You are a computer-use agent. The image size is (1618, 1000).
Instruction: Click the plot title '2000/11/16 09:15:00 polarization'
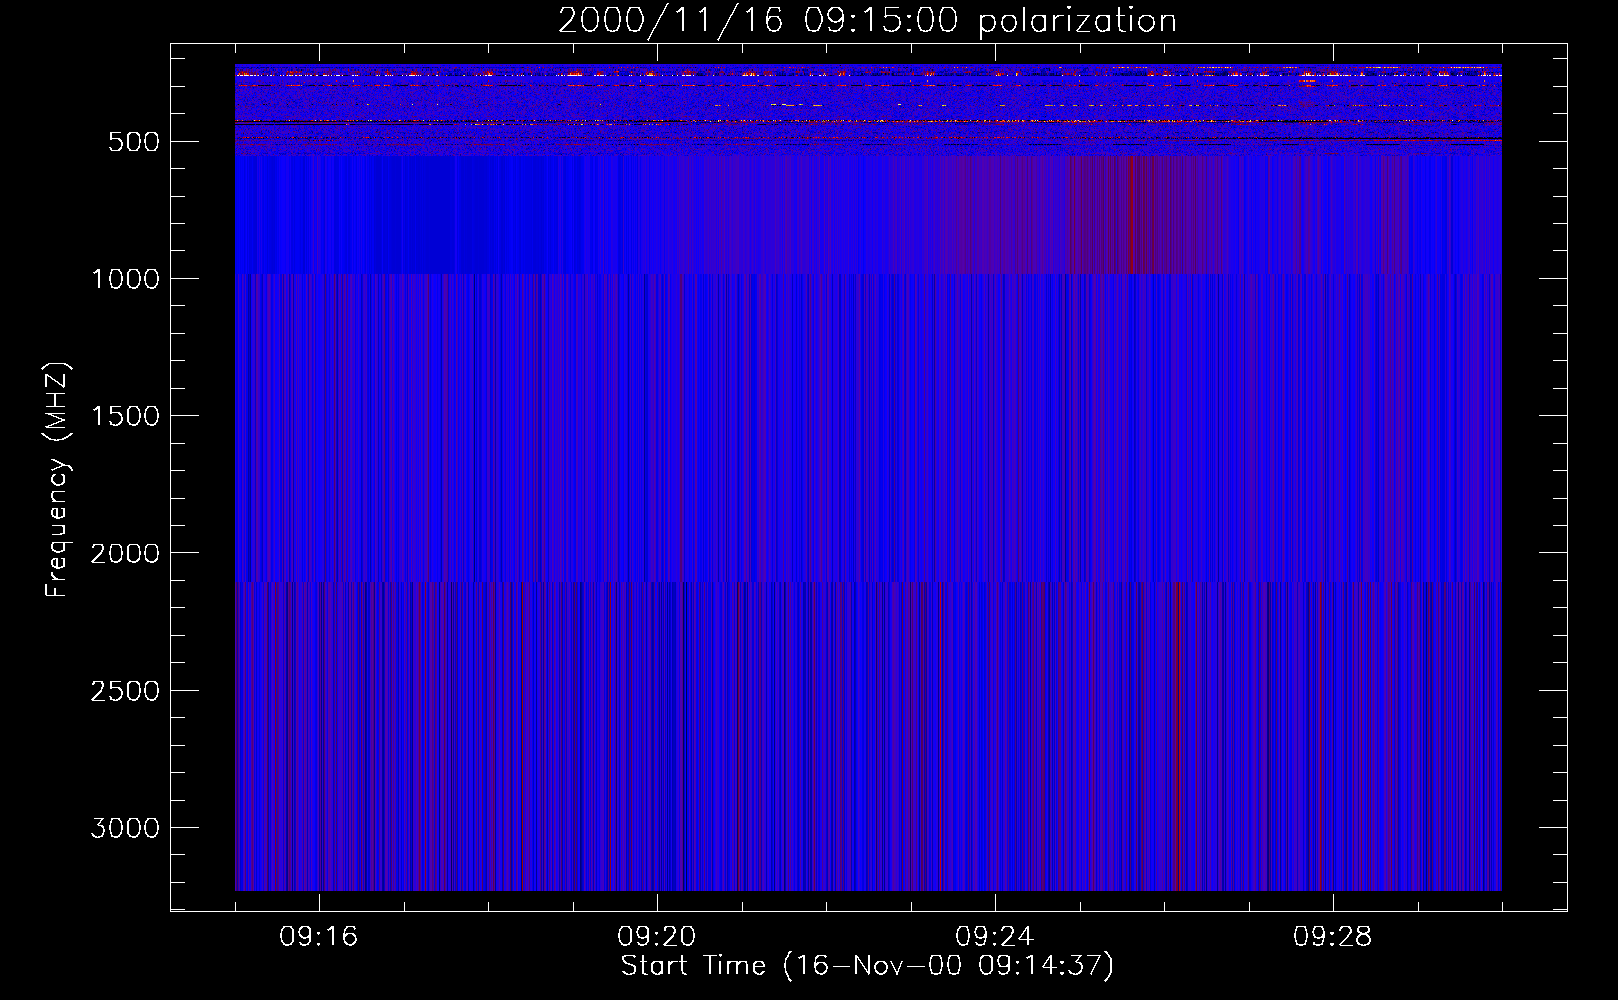(867, 21)
